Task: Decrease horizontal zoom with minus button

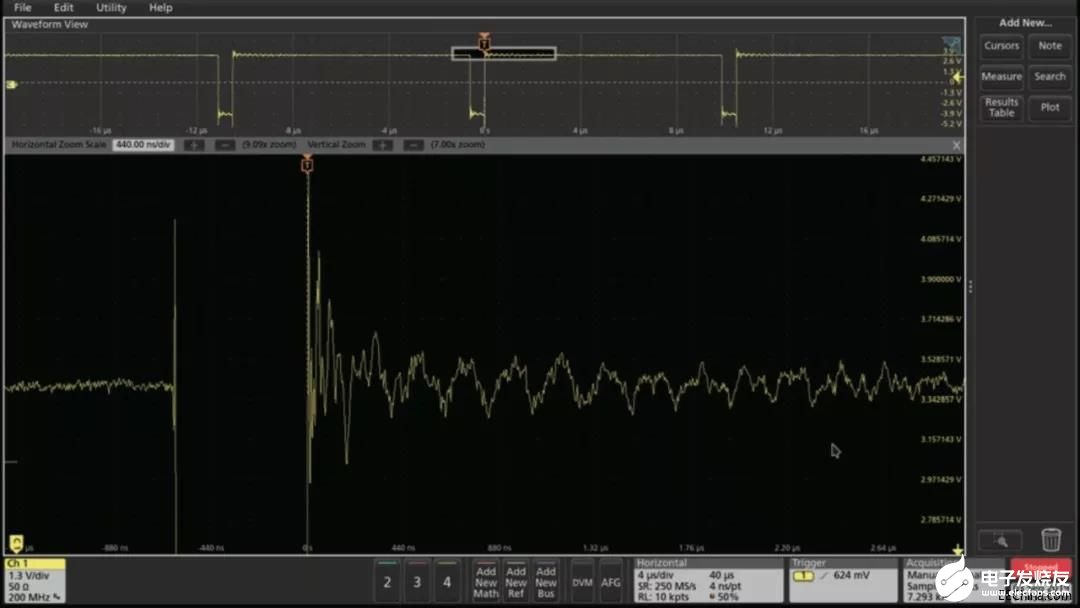Action: pos(225,145)
